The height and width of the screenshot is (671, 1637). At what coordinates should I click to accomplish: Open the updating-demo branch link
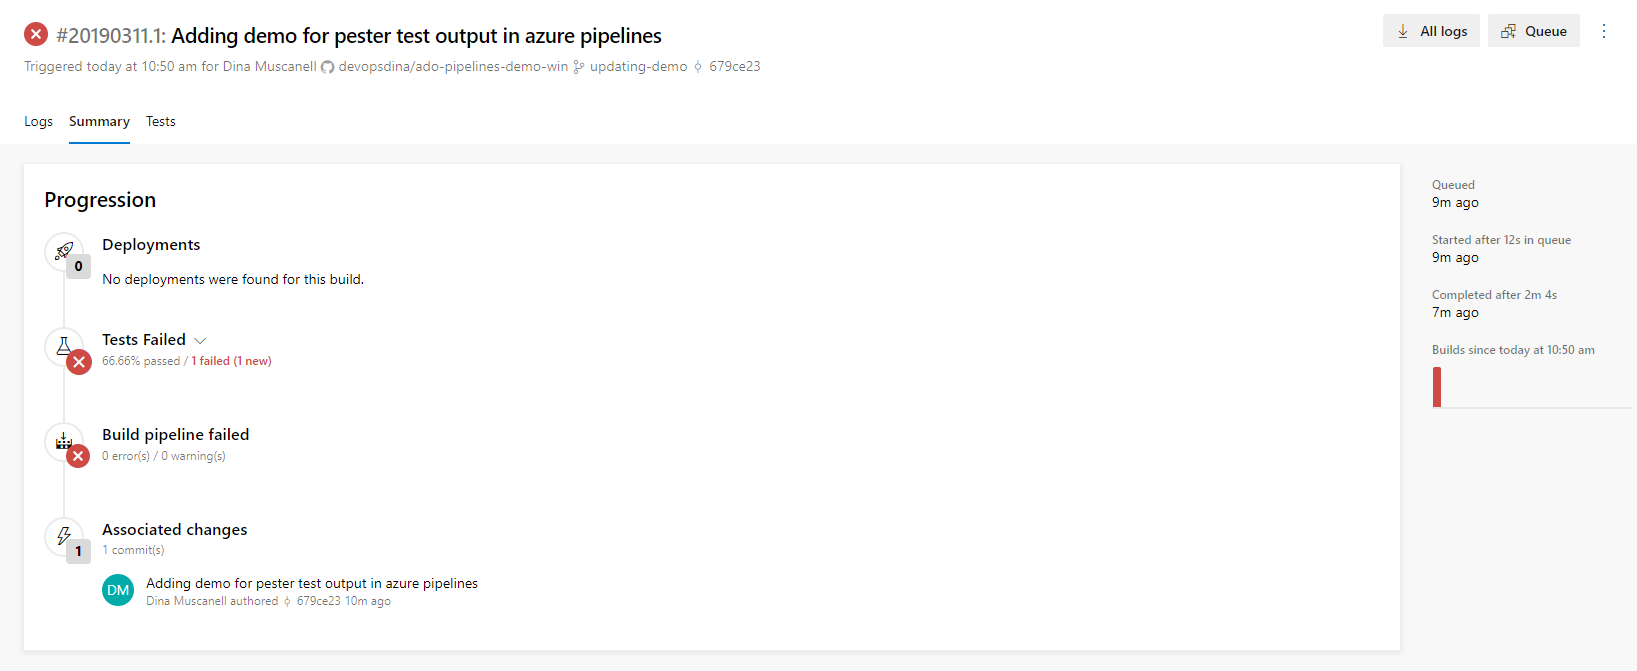(638, 67)
